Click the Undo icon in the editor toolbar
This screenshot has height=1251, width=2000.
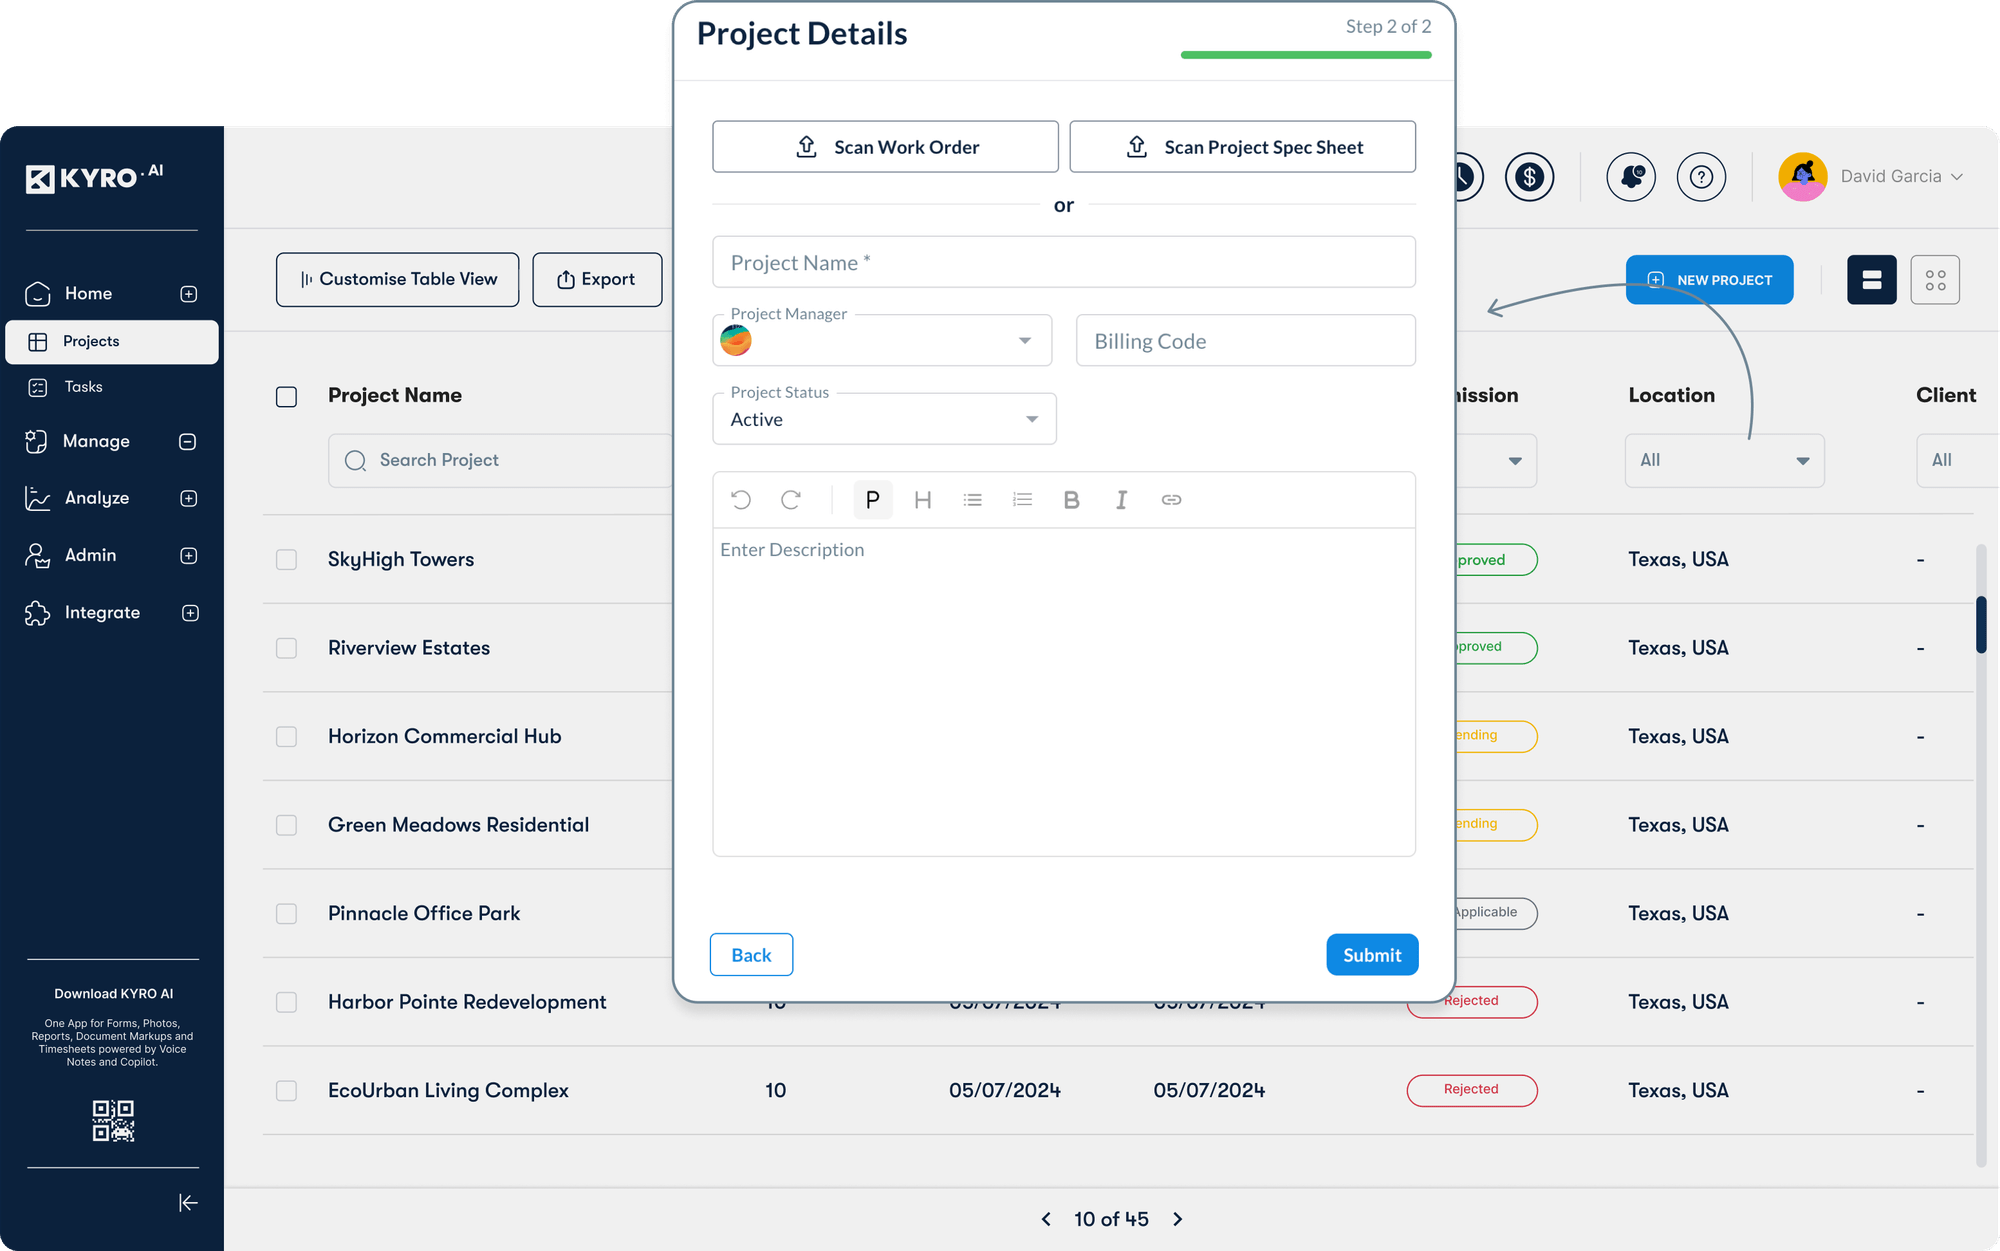click(740, 499)
